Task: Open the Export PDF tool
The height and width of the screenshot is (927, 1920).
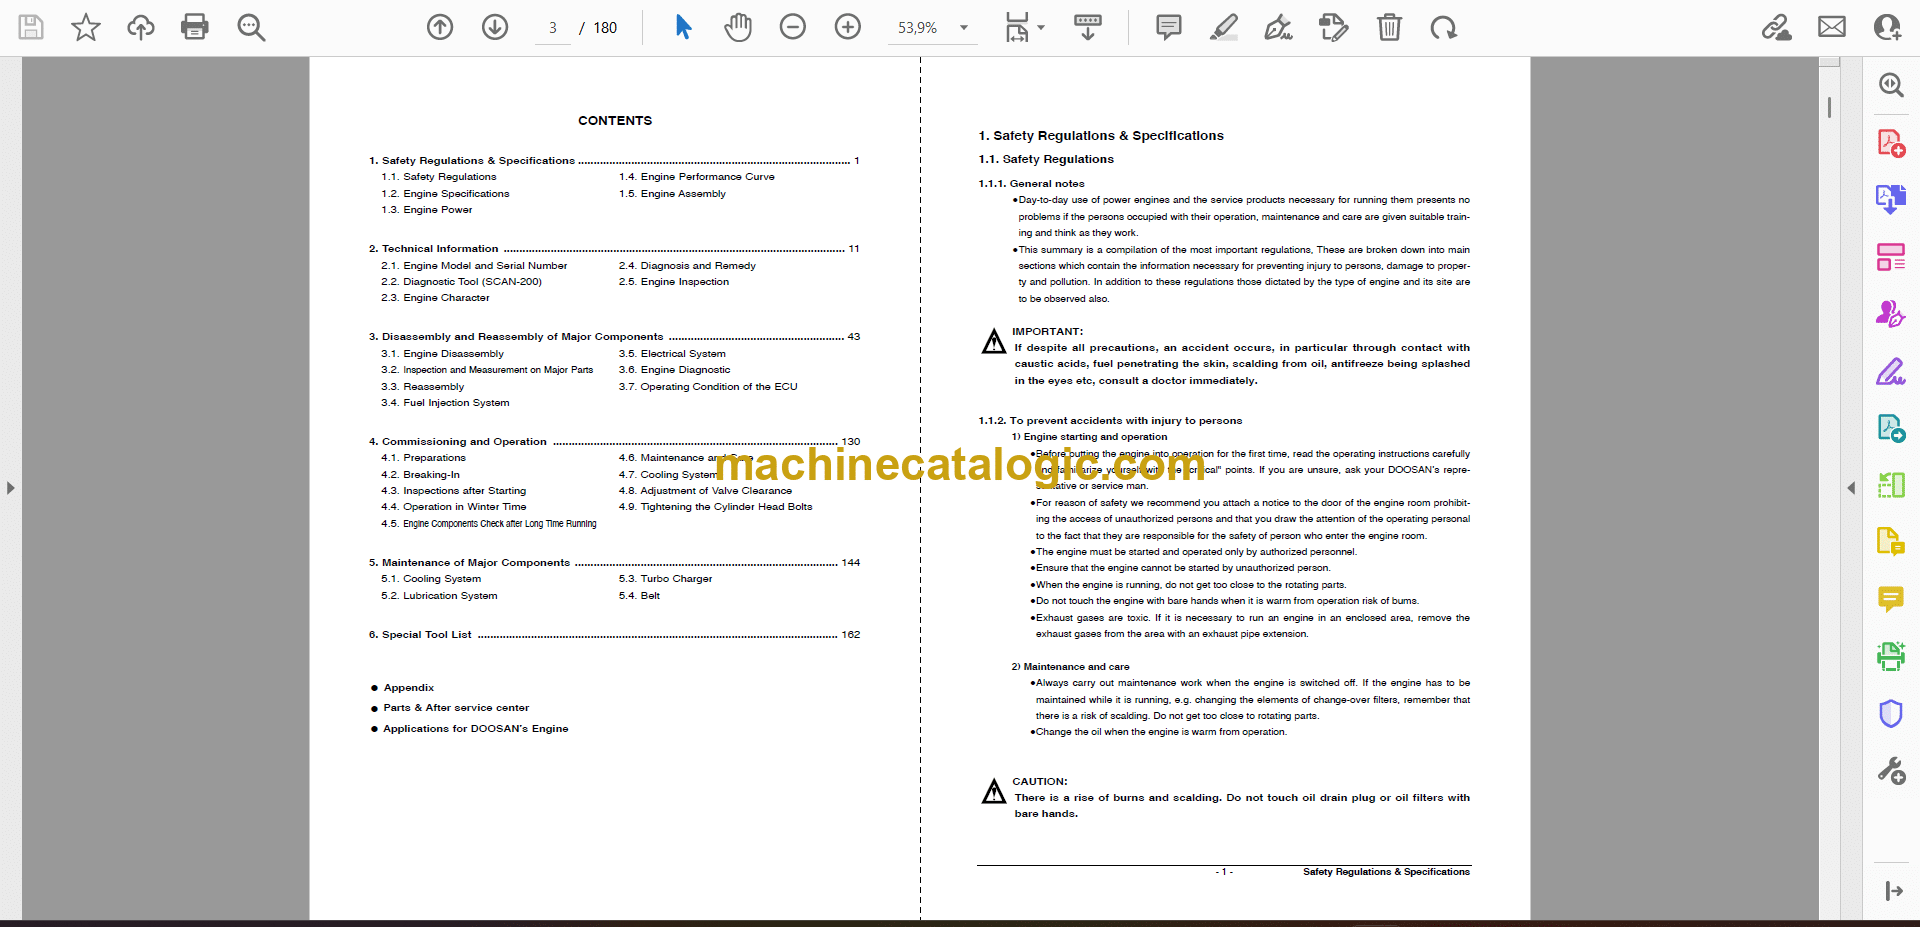Action: [1891, 199]
